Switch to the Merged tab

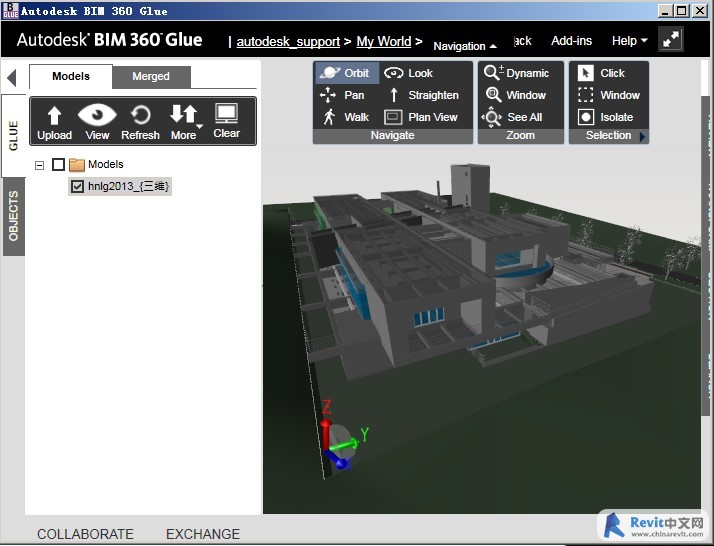tap(151, 76)
